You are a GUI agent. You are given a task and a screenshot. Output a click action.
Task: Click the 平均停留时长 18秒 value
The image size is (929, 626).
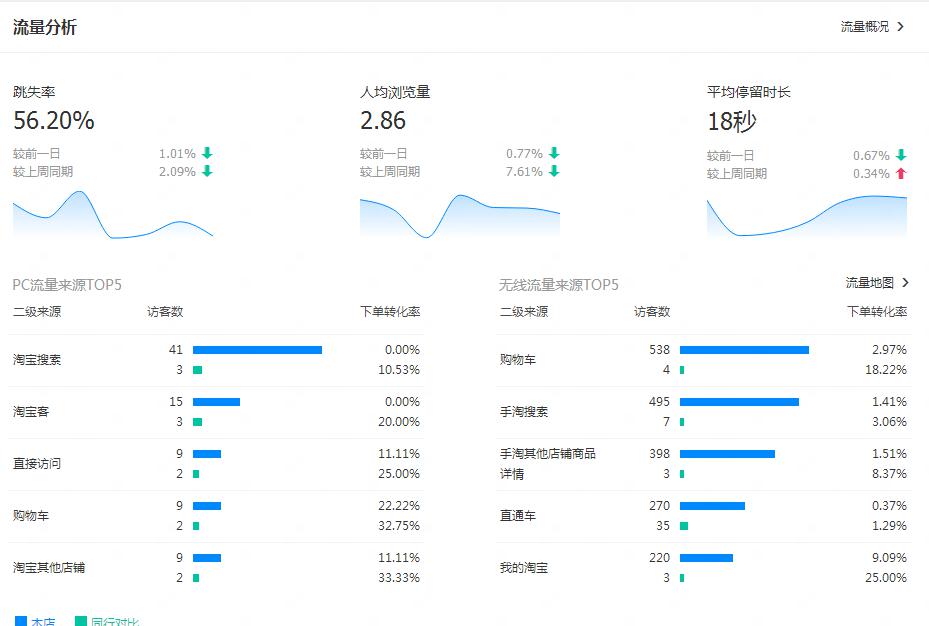click(732, 121)
